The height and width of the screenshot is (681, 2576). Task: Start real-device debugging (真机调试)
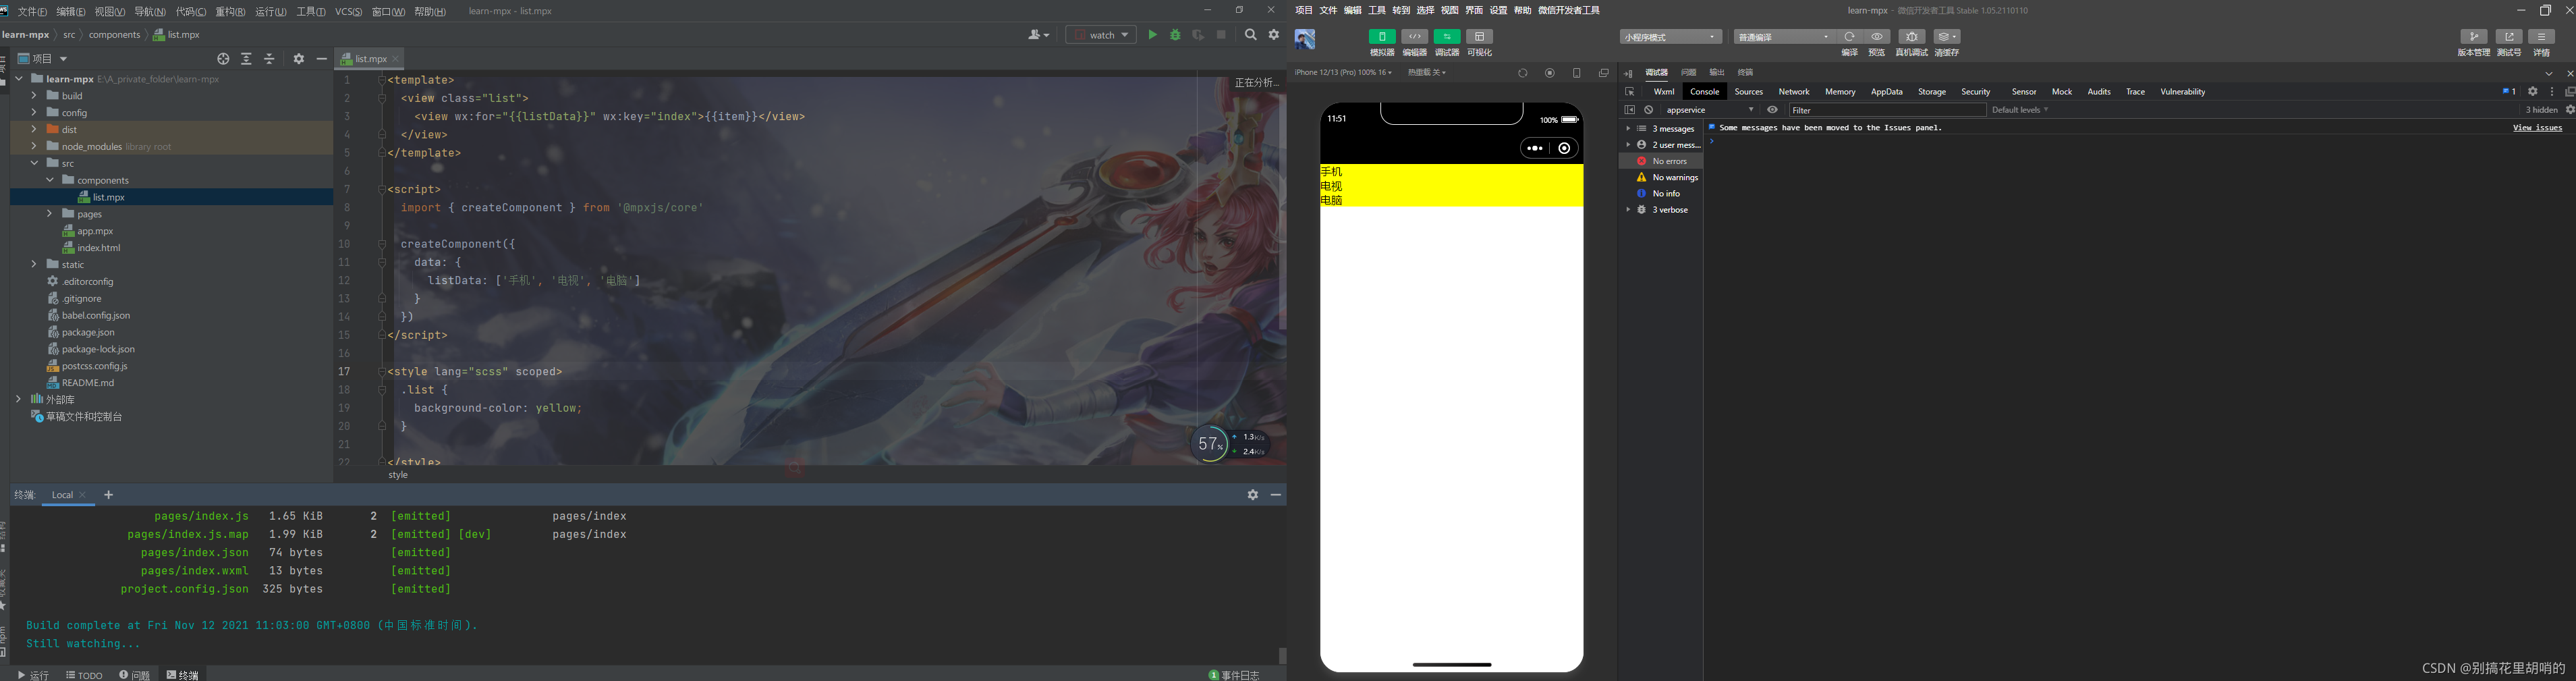(x=1911, y=37)
